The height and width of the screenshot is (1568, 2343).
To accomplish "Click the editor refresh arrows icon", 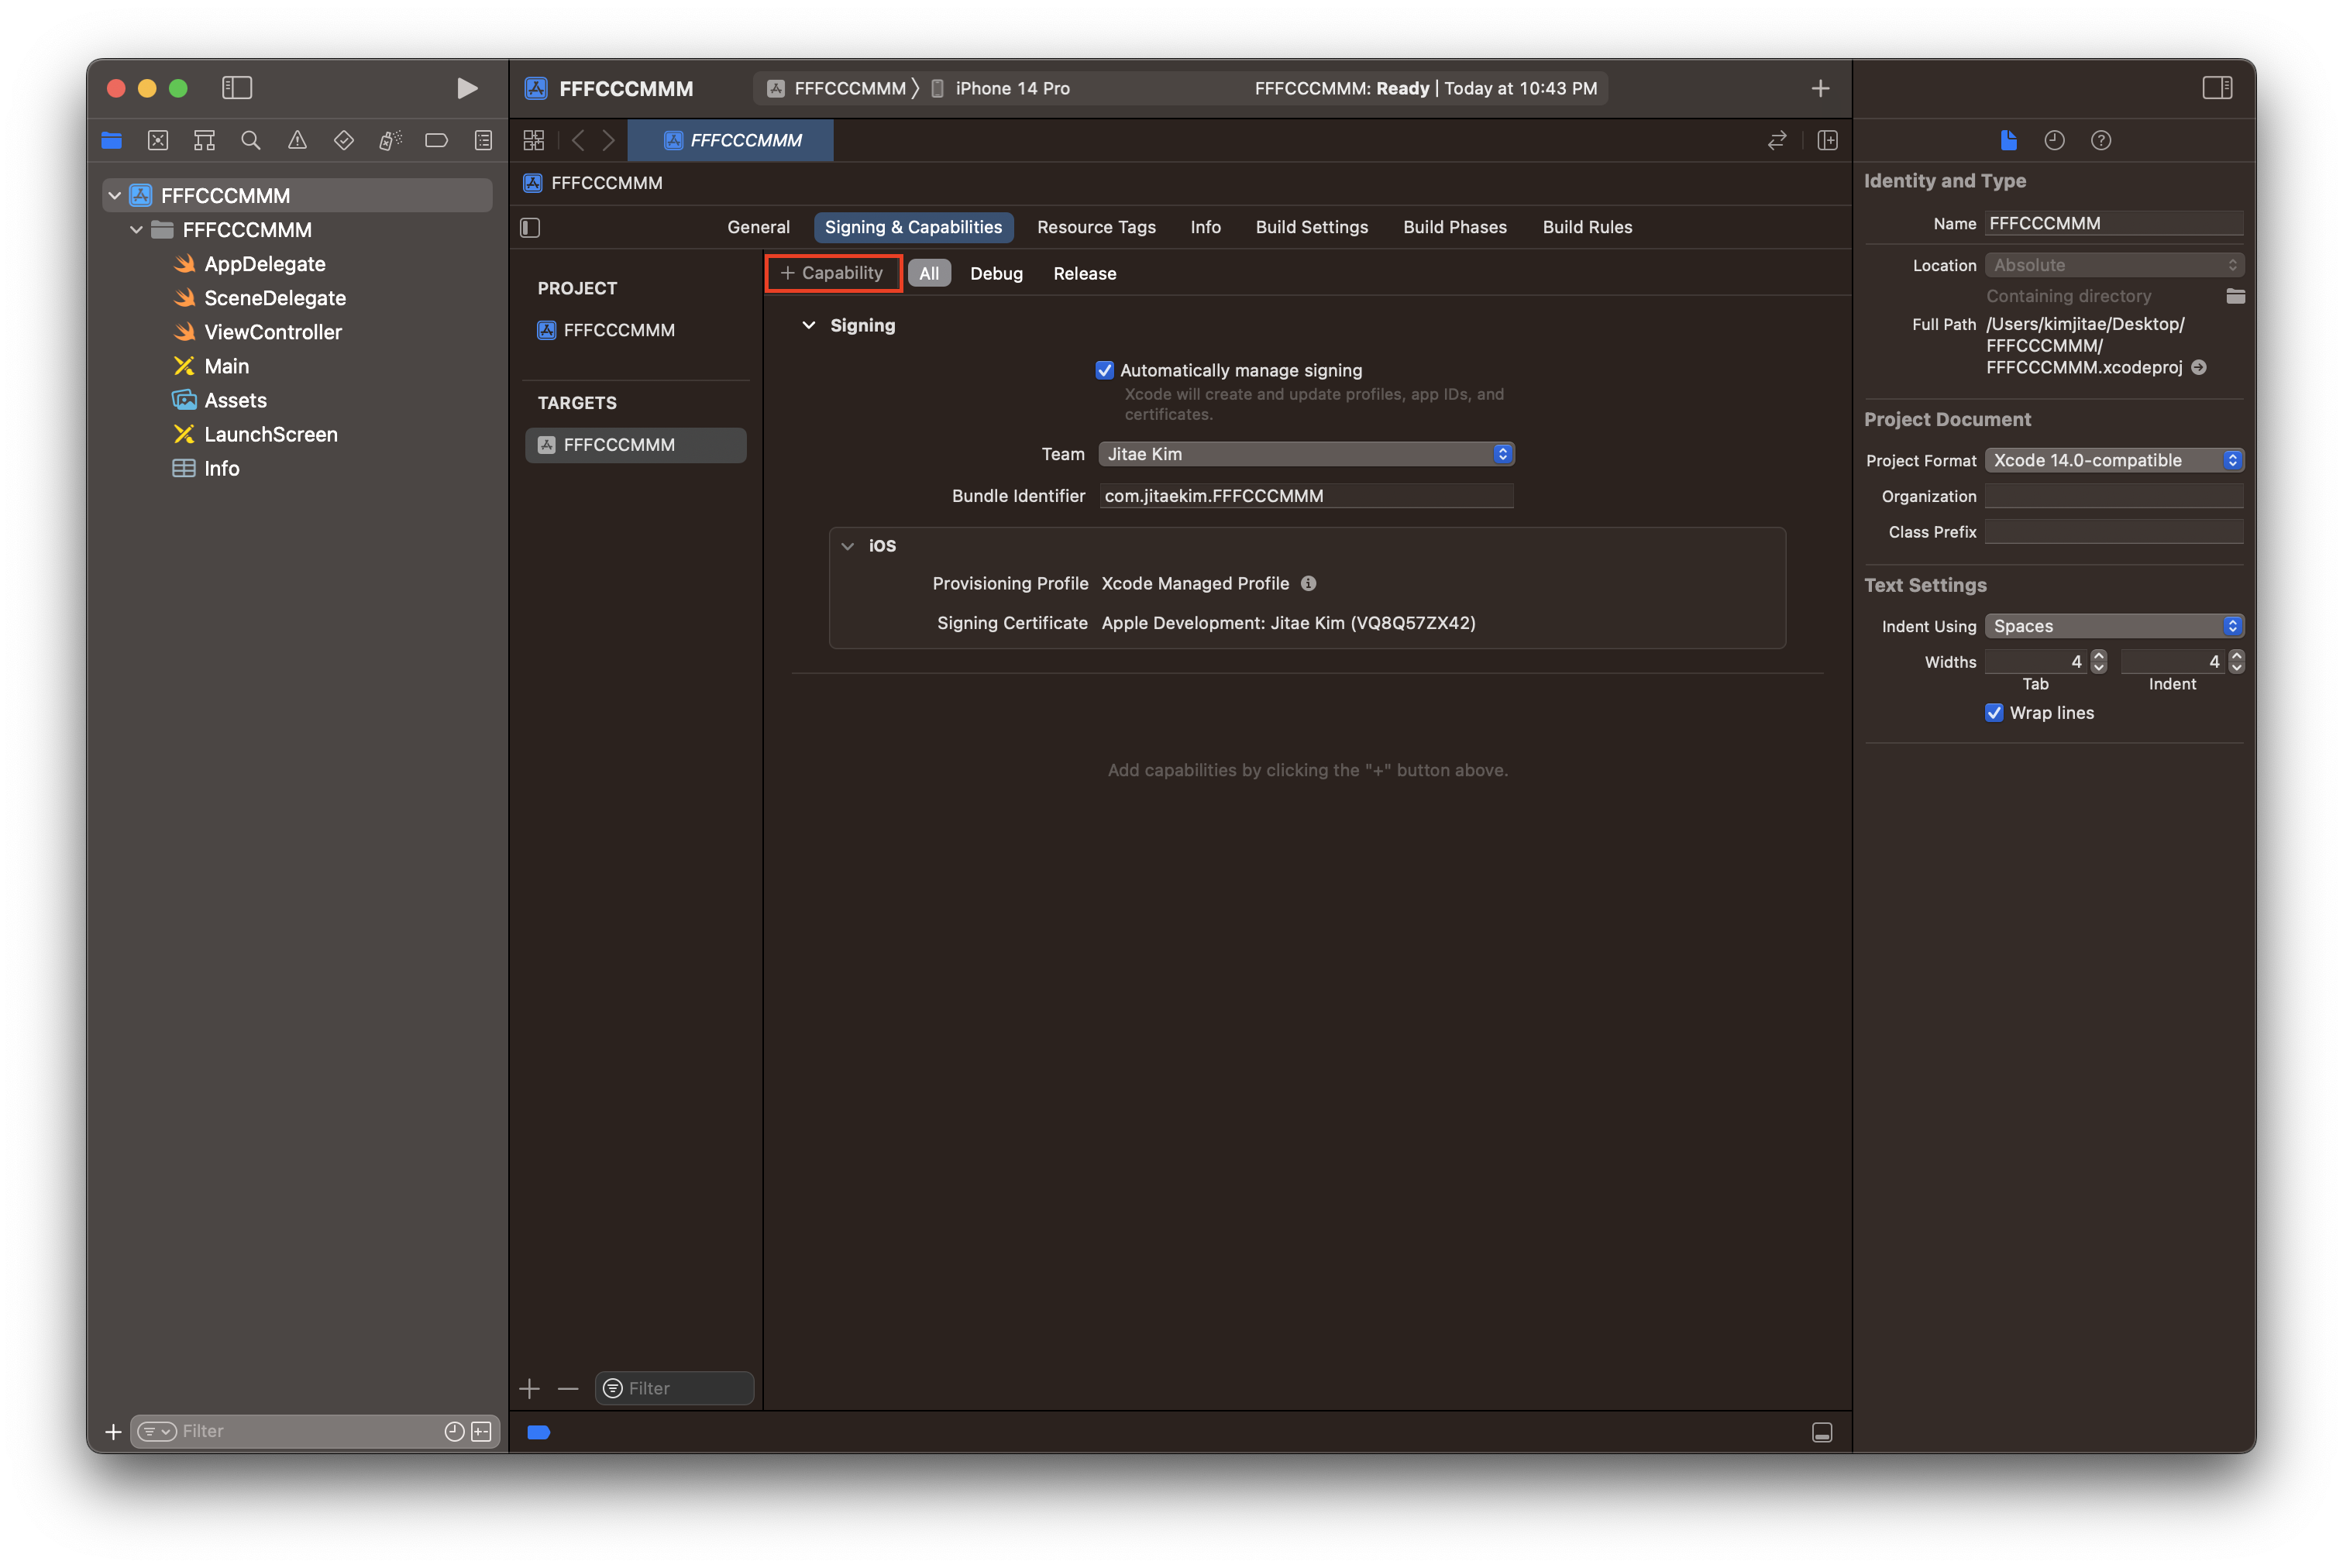I will click(1776, 140).
